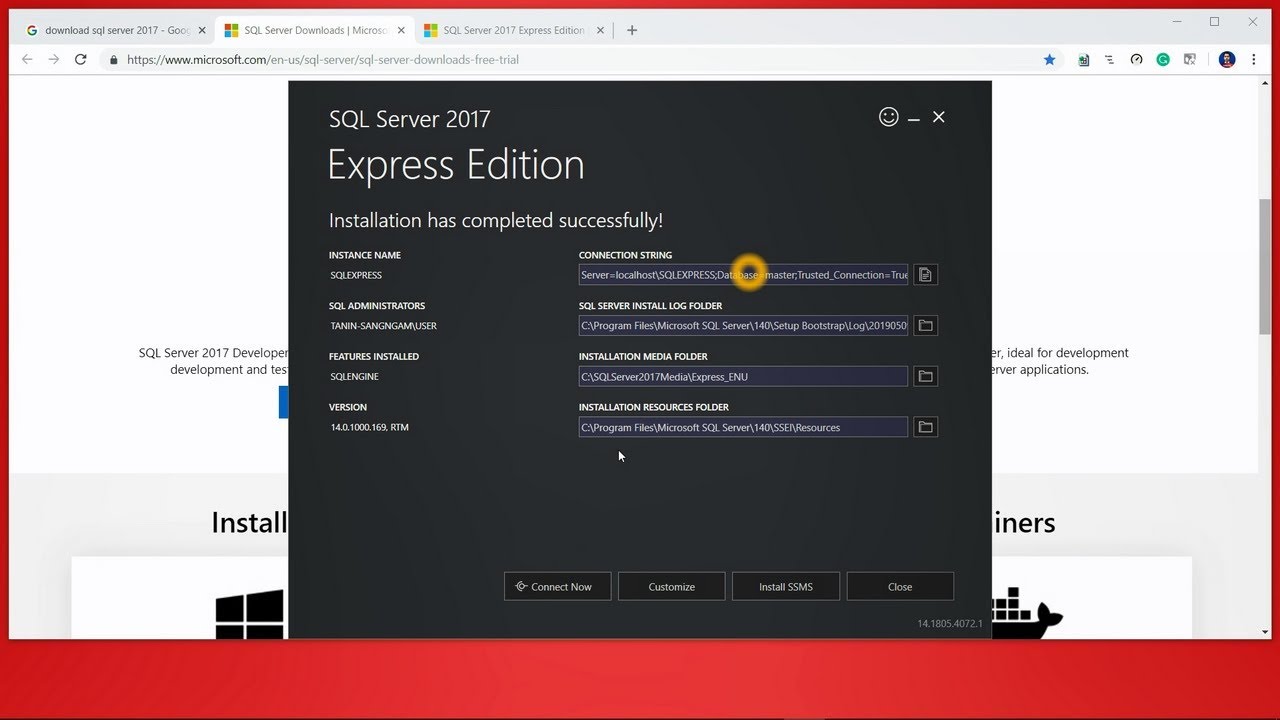1280x720 pixels.
Task: Click the INSTALLATION MEDIA FOLDER label
Action: click(643, 357)
